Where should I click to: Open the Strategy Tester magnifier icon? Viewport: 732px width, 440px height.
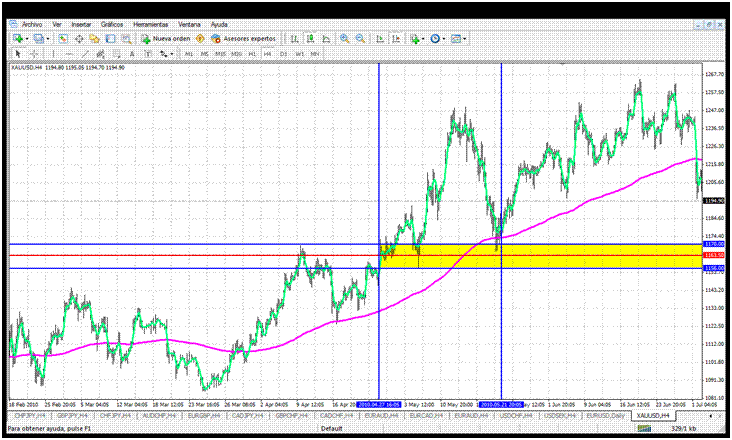click(x=126, y=39)
